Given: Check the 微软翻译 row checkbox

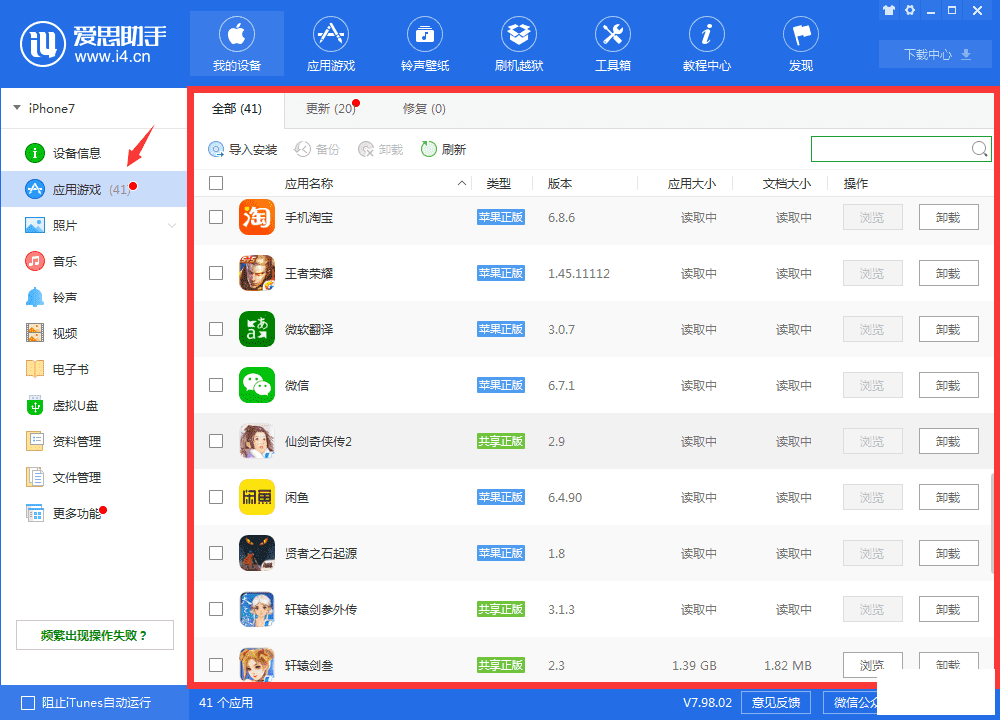Looking at the screenshot, I should pyautogui.click(x=216, y=329).
